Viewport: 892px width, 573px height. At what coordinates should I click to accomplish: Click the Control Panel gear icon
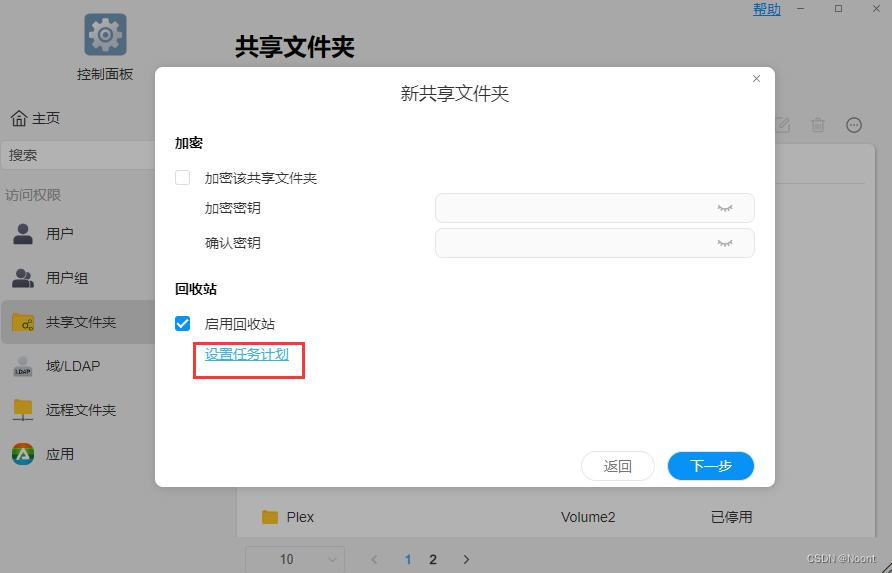[x=105, y=35]
